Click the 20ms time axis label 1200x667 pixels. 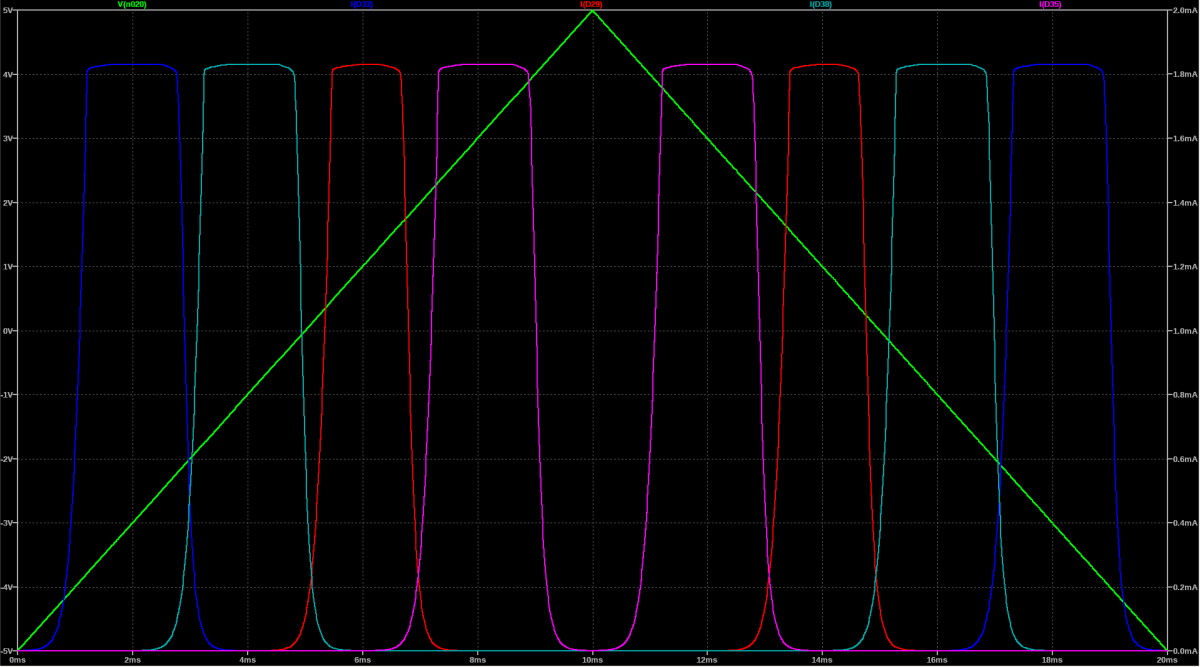click(1165, 660)
